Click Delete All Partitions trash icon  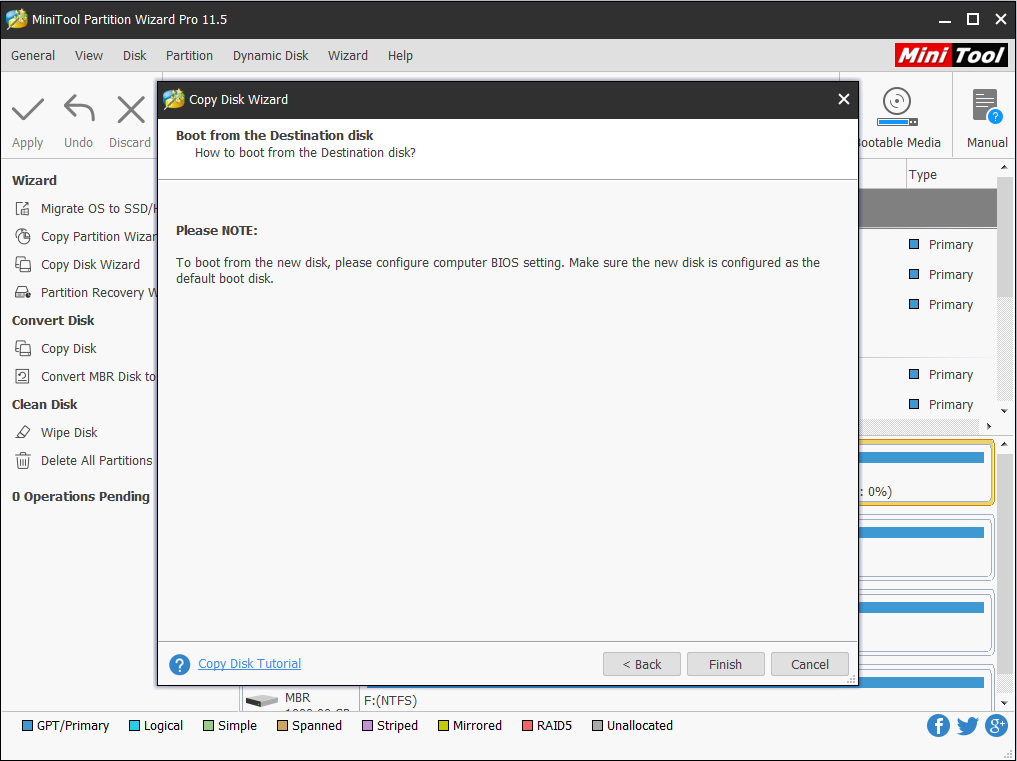[23, 461]
